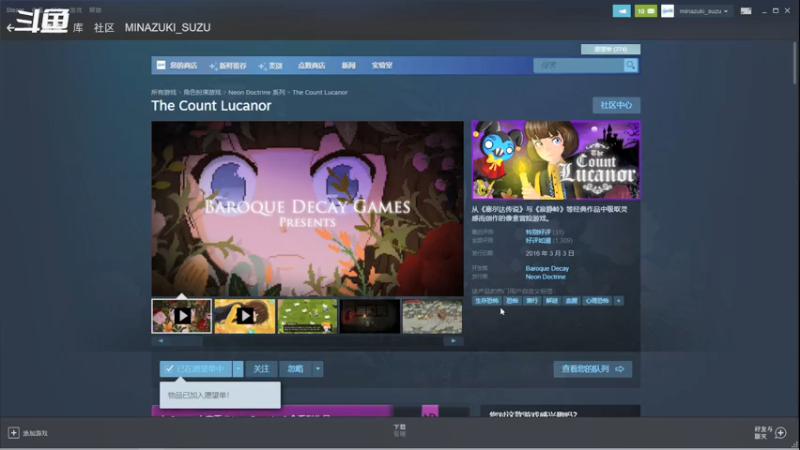Click The Count Lucanor page title
The height and width of the screenshot is (450, 800).
(211, 106)
